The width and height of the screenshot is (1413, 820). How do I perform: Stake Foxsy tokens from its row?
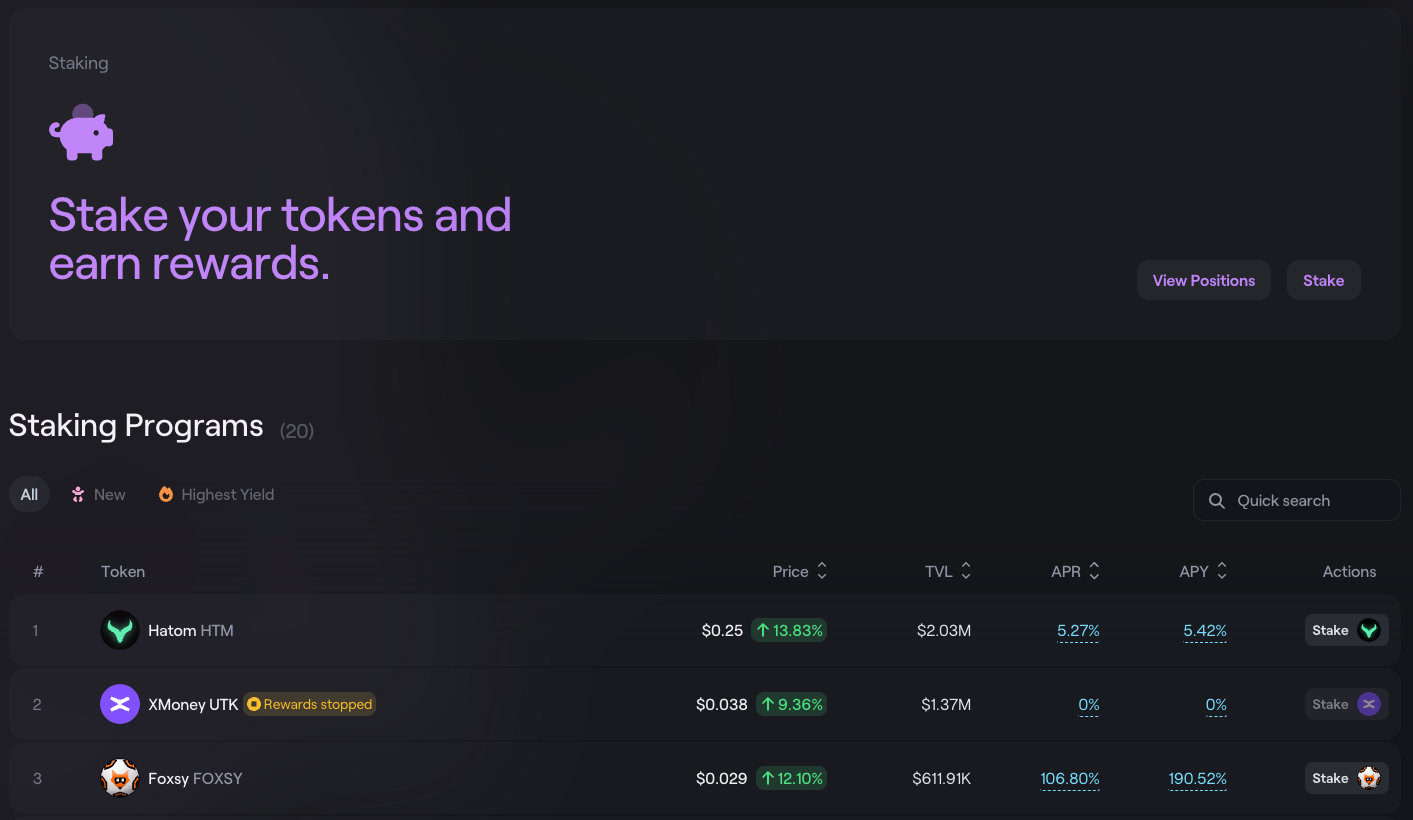[x=1347, y=778]
